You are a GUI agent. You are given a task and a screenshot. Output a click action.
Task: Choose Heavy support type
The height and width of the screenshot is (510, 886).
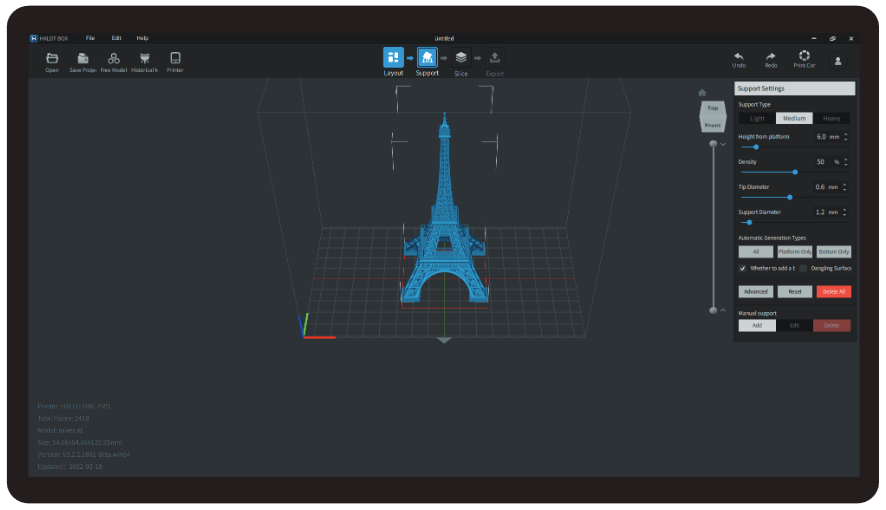point(831,119)
